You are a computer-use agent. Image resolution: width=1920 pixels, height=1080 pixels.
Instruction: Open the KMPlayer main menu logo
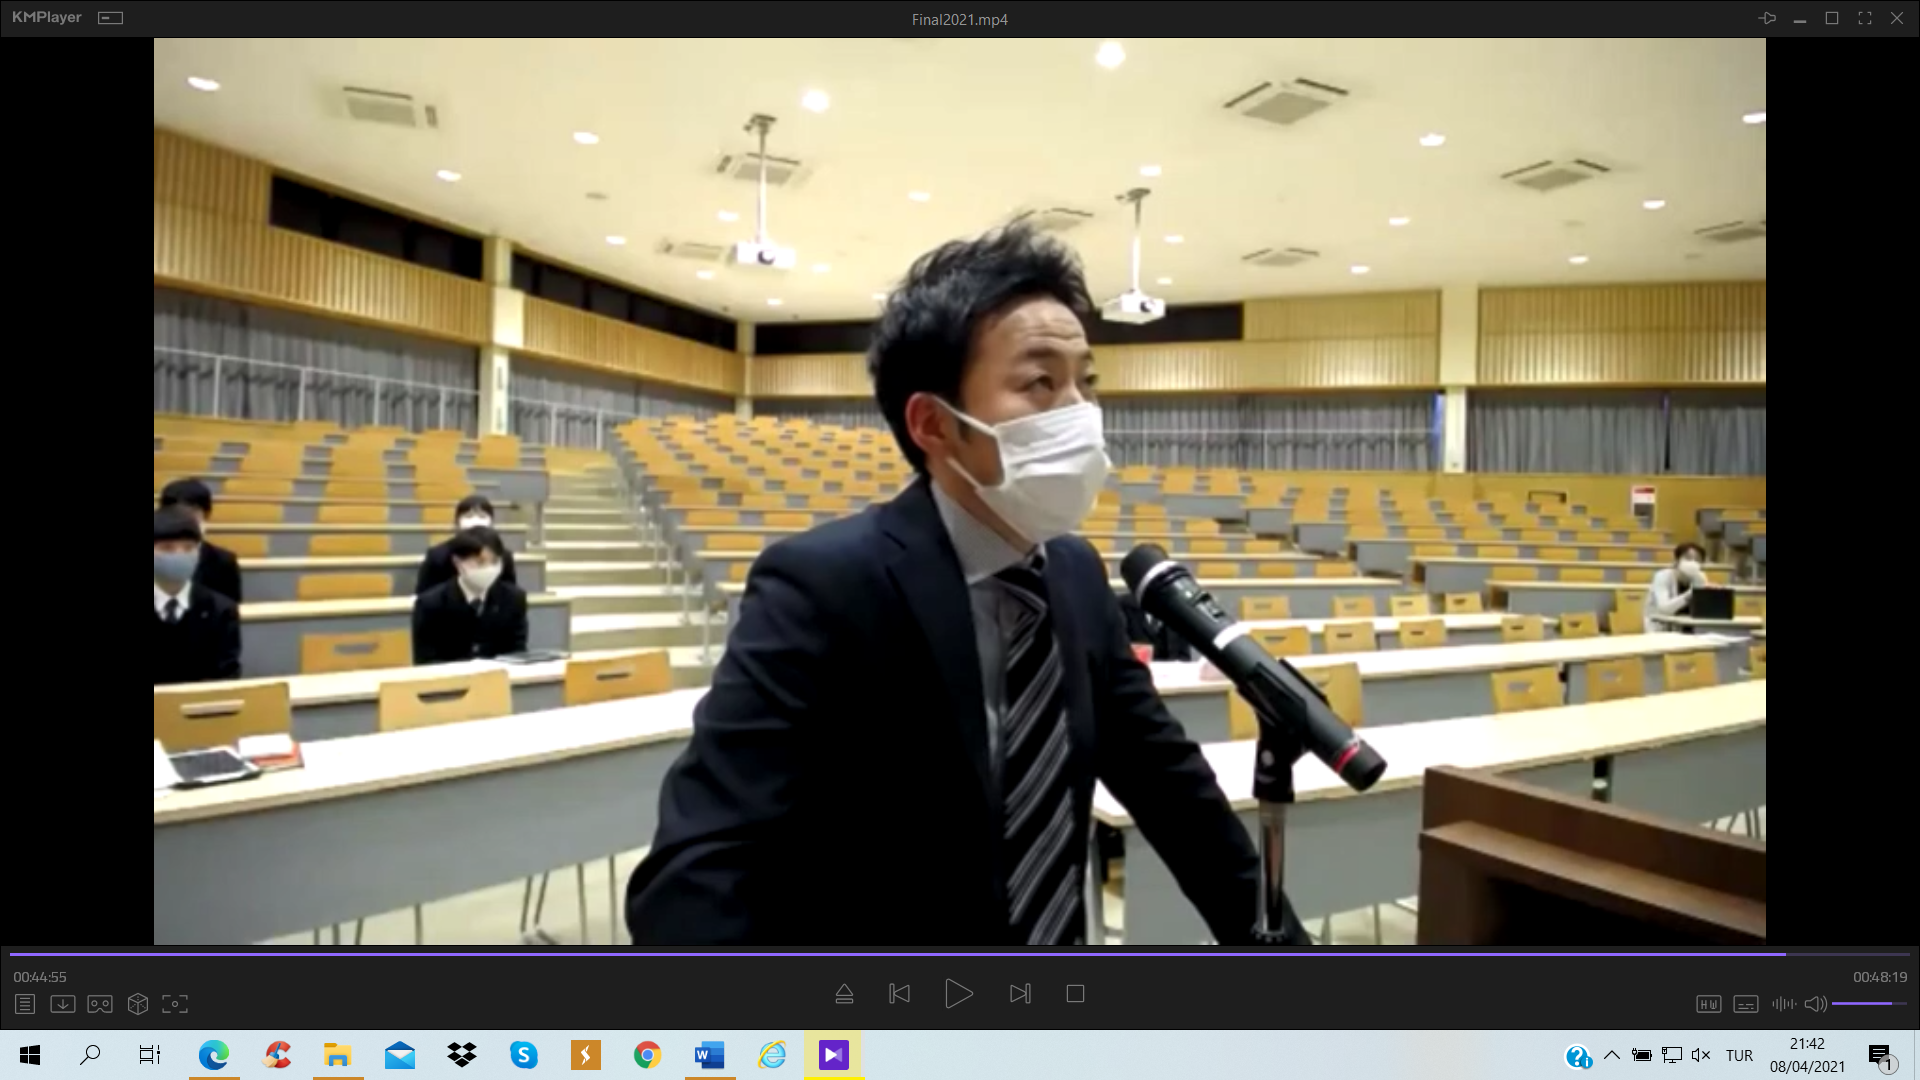coord(46,18)
